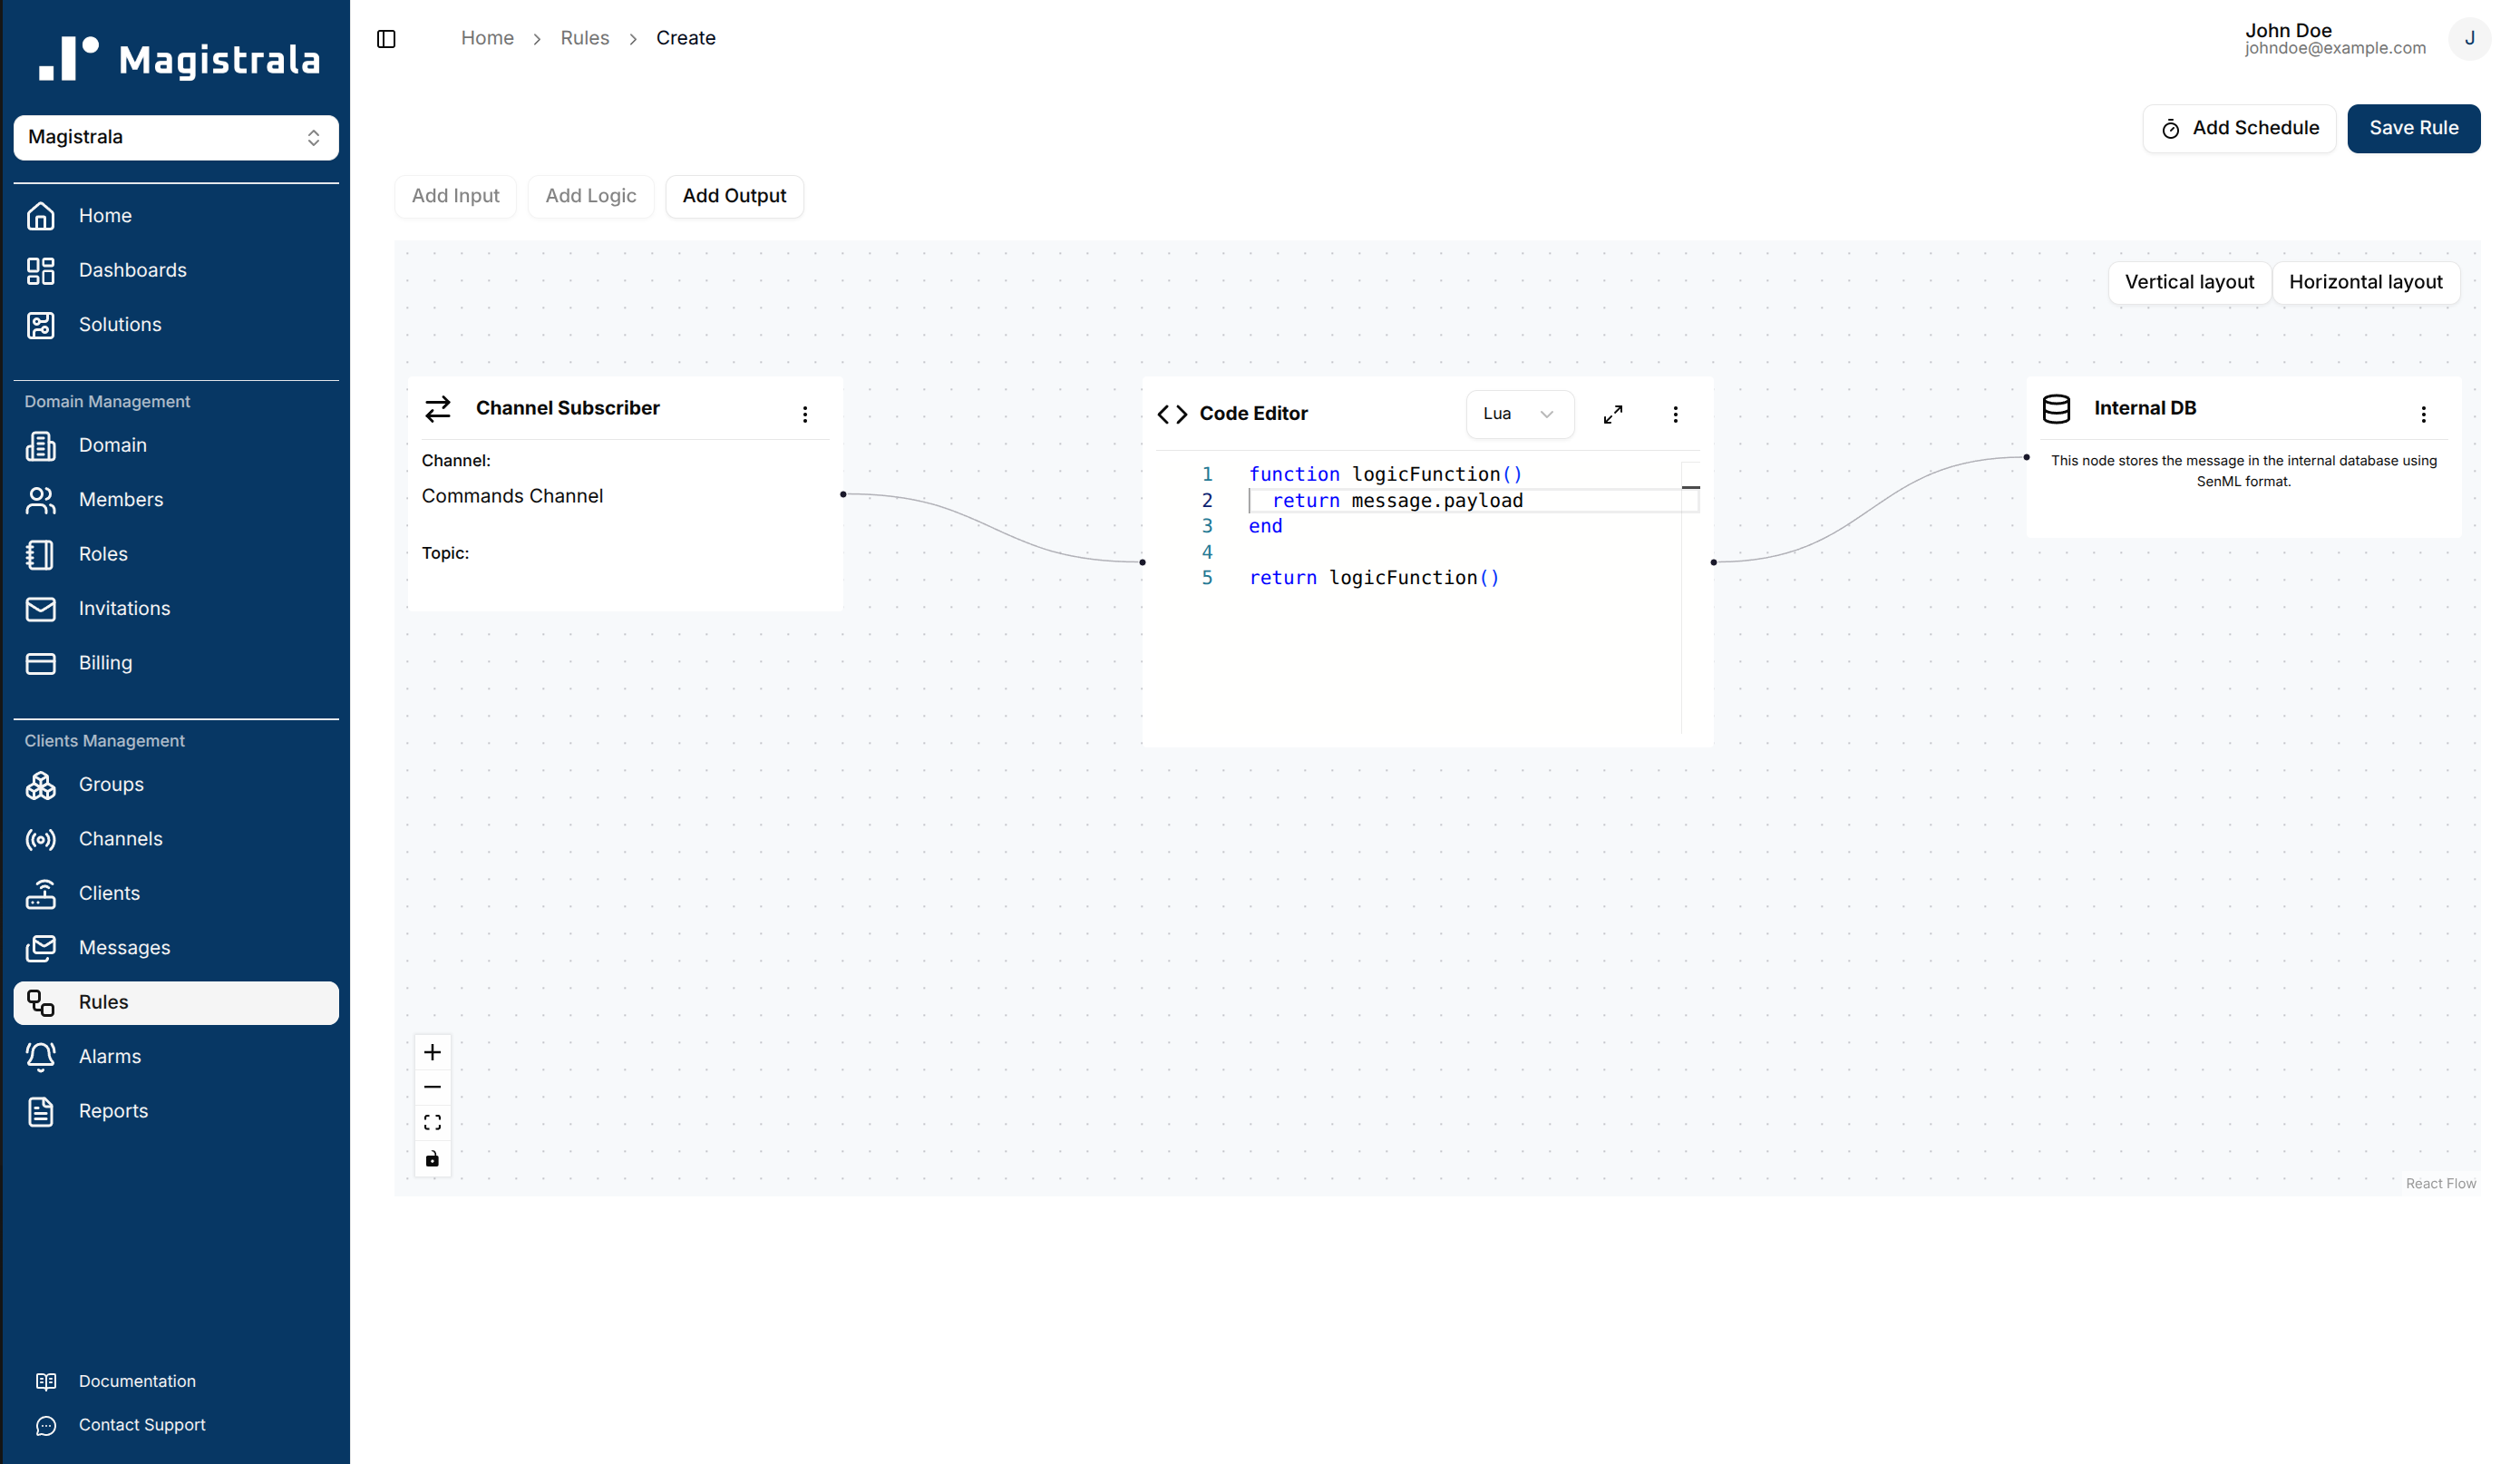This screenshot has height=1464, width=2520.
Task: Save the rule with Save Rule
Action: tap(2414, 128)
